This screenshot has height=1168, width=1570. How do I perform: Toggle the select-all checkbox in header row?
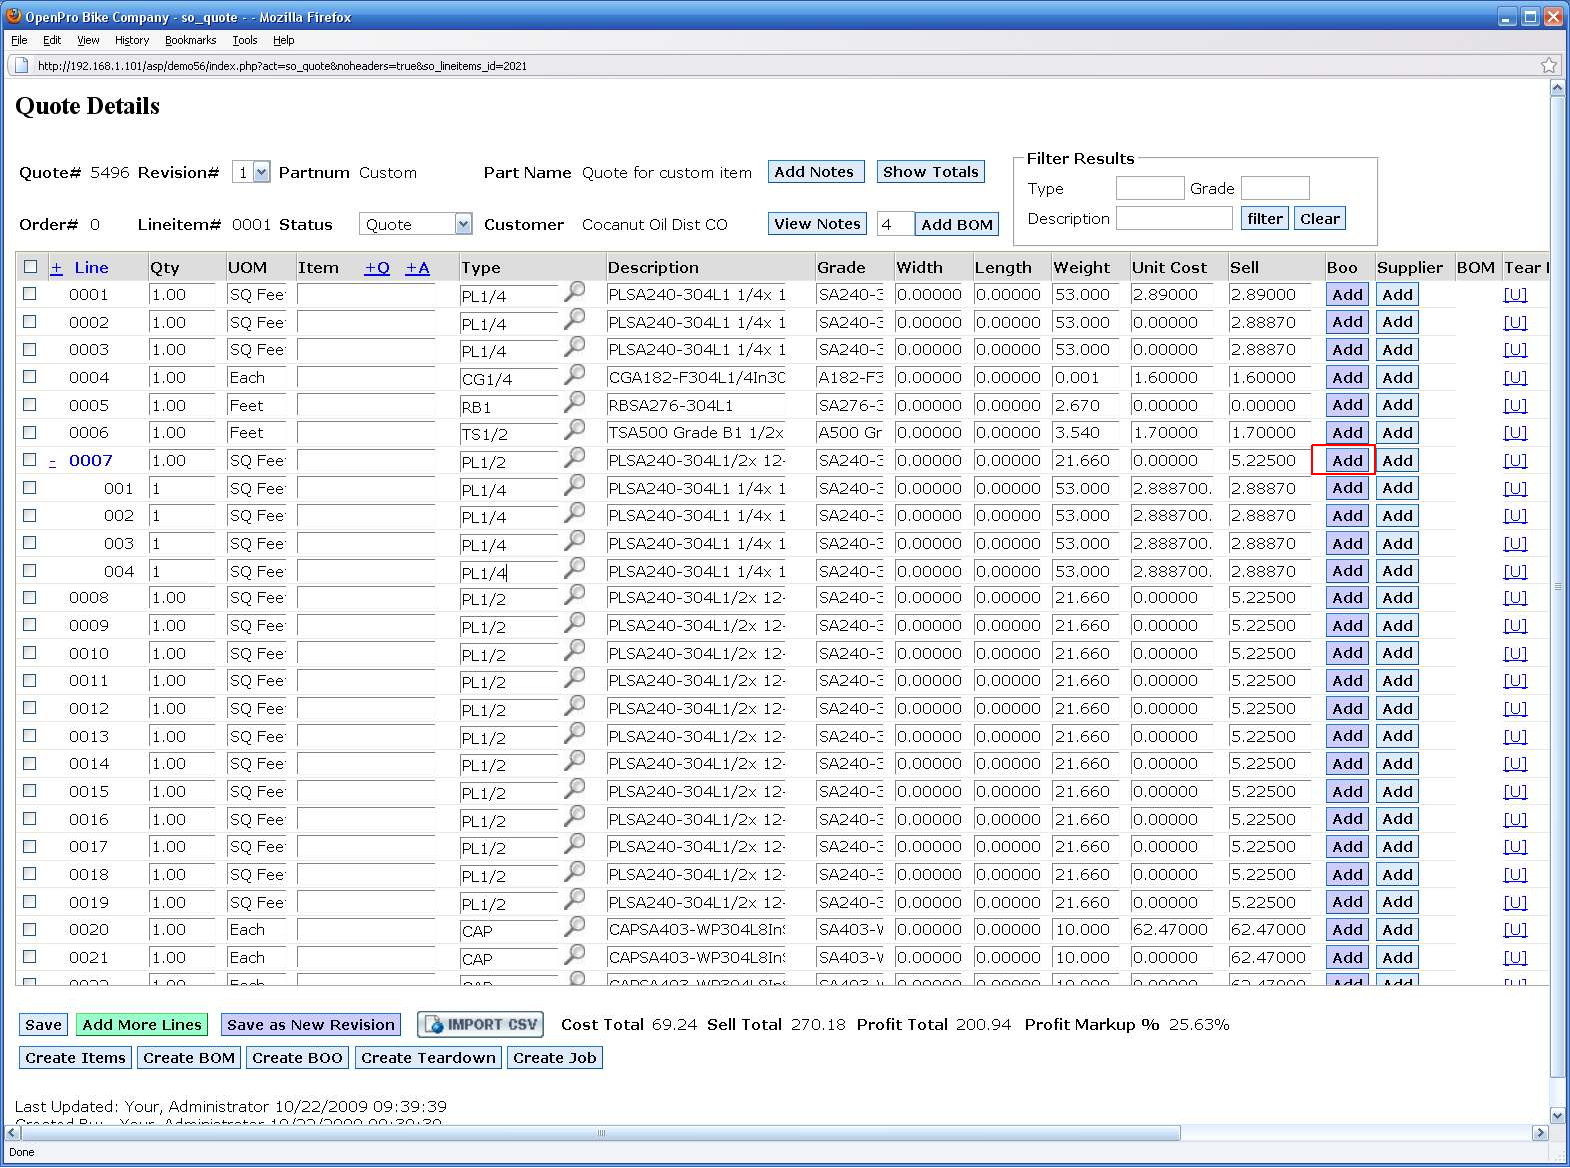tap(30, 267)
